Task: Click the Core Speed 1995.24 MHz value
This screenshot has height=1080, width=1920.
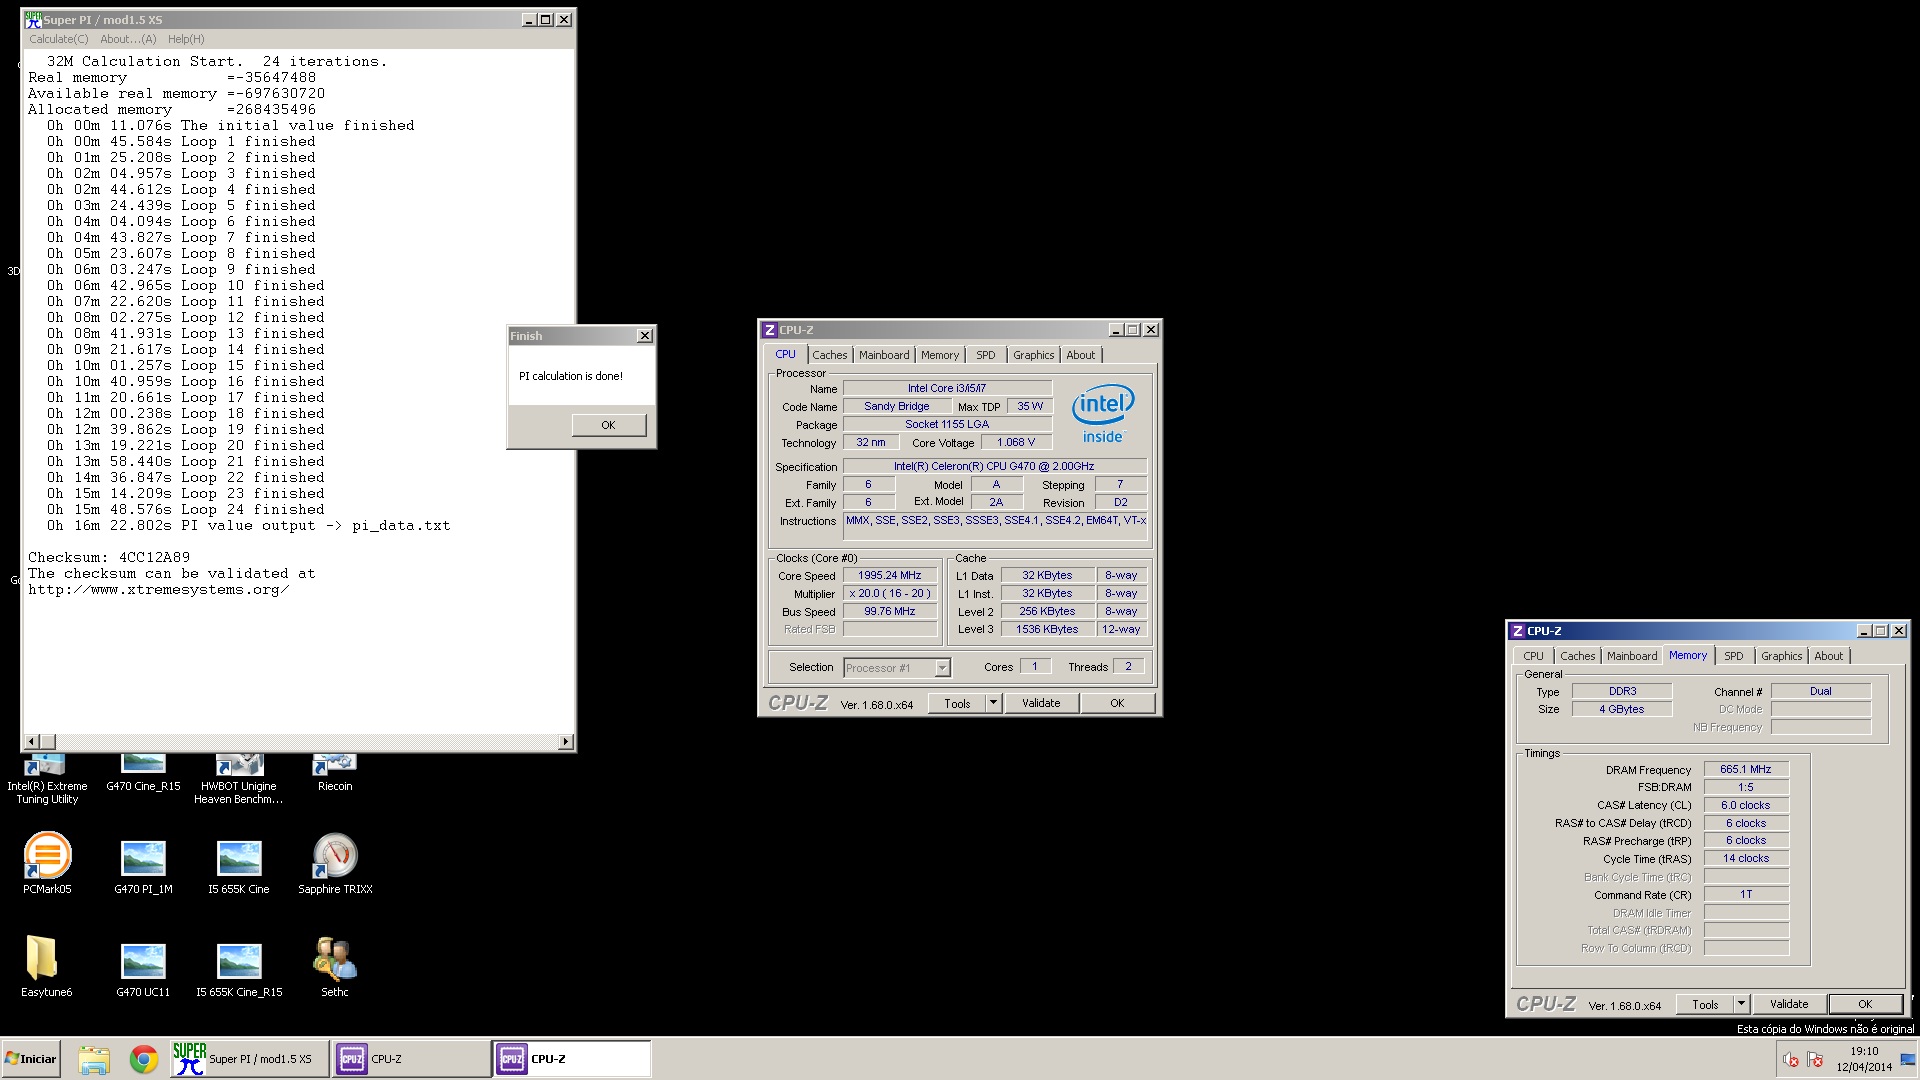Action: coord(890,575)
